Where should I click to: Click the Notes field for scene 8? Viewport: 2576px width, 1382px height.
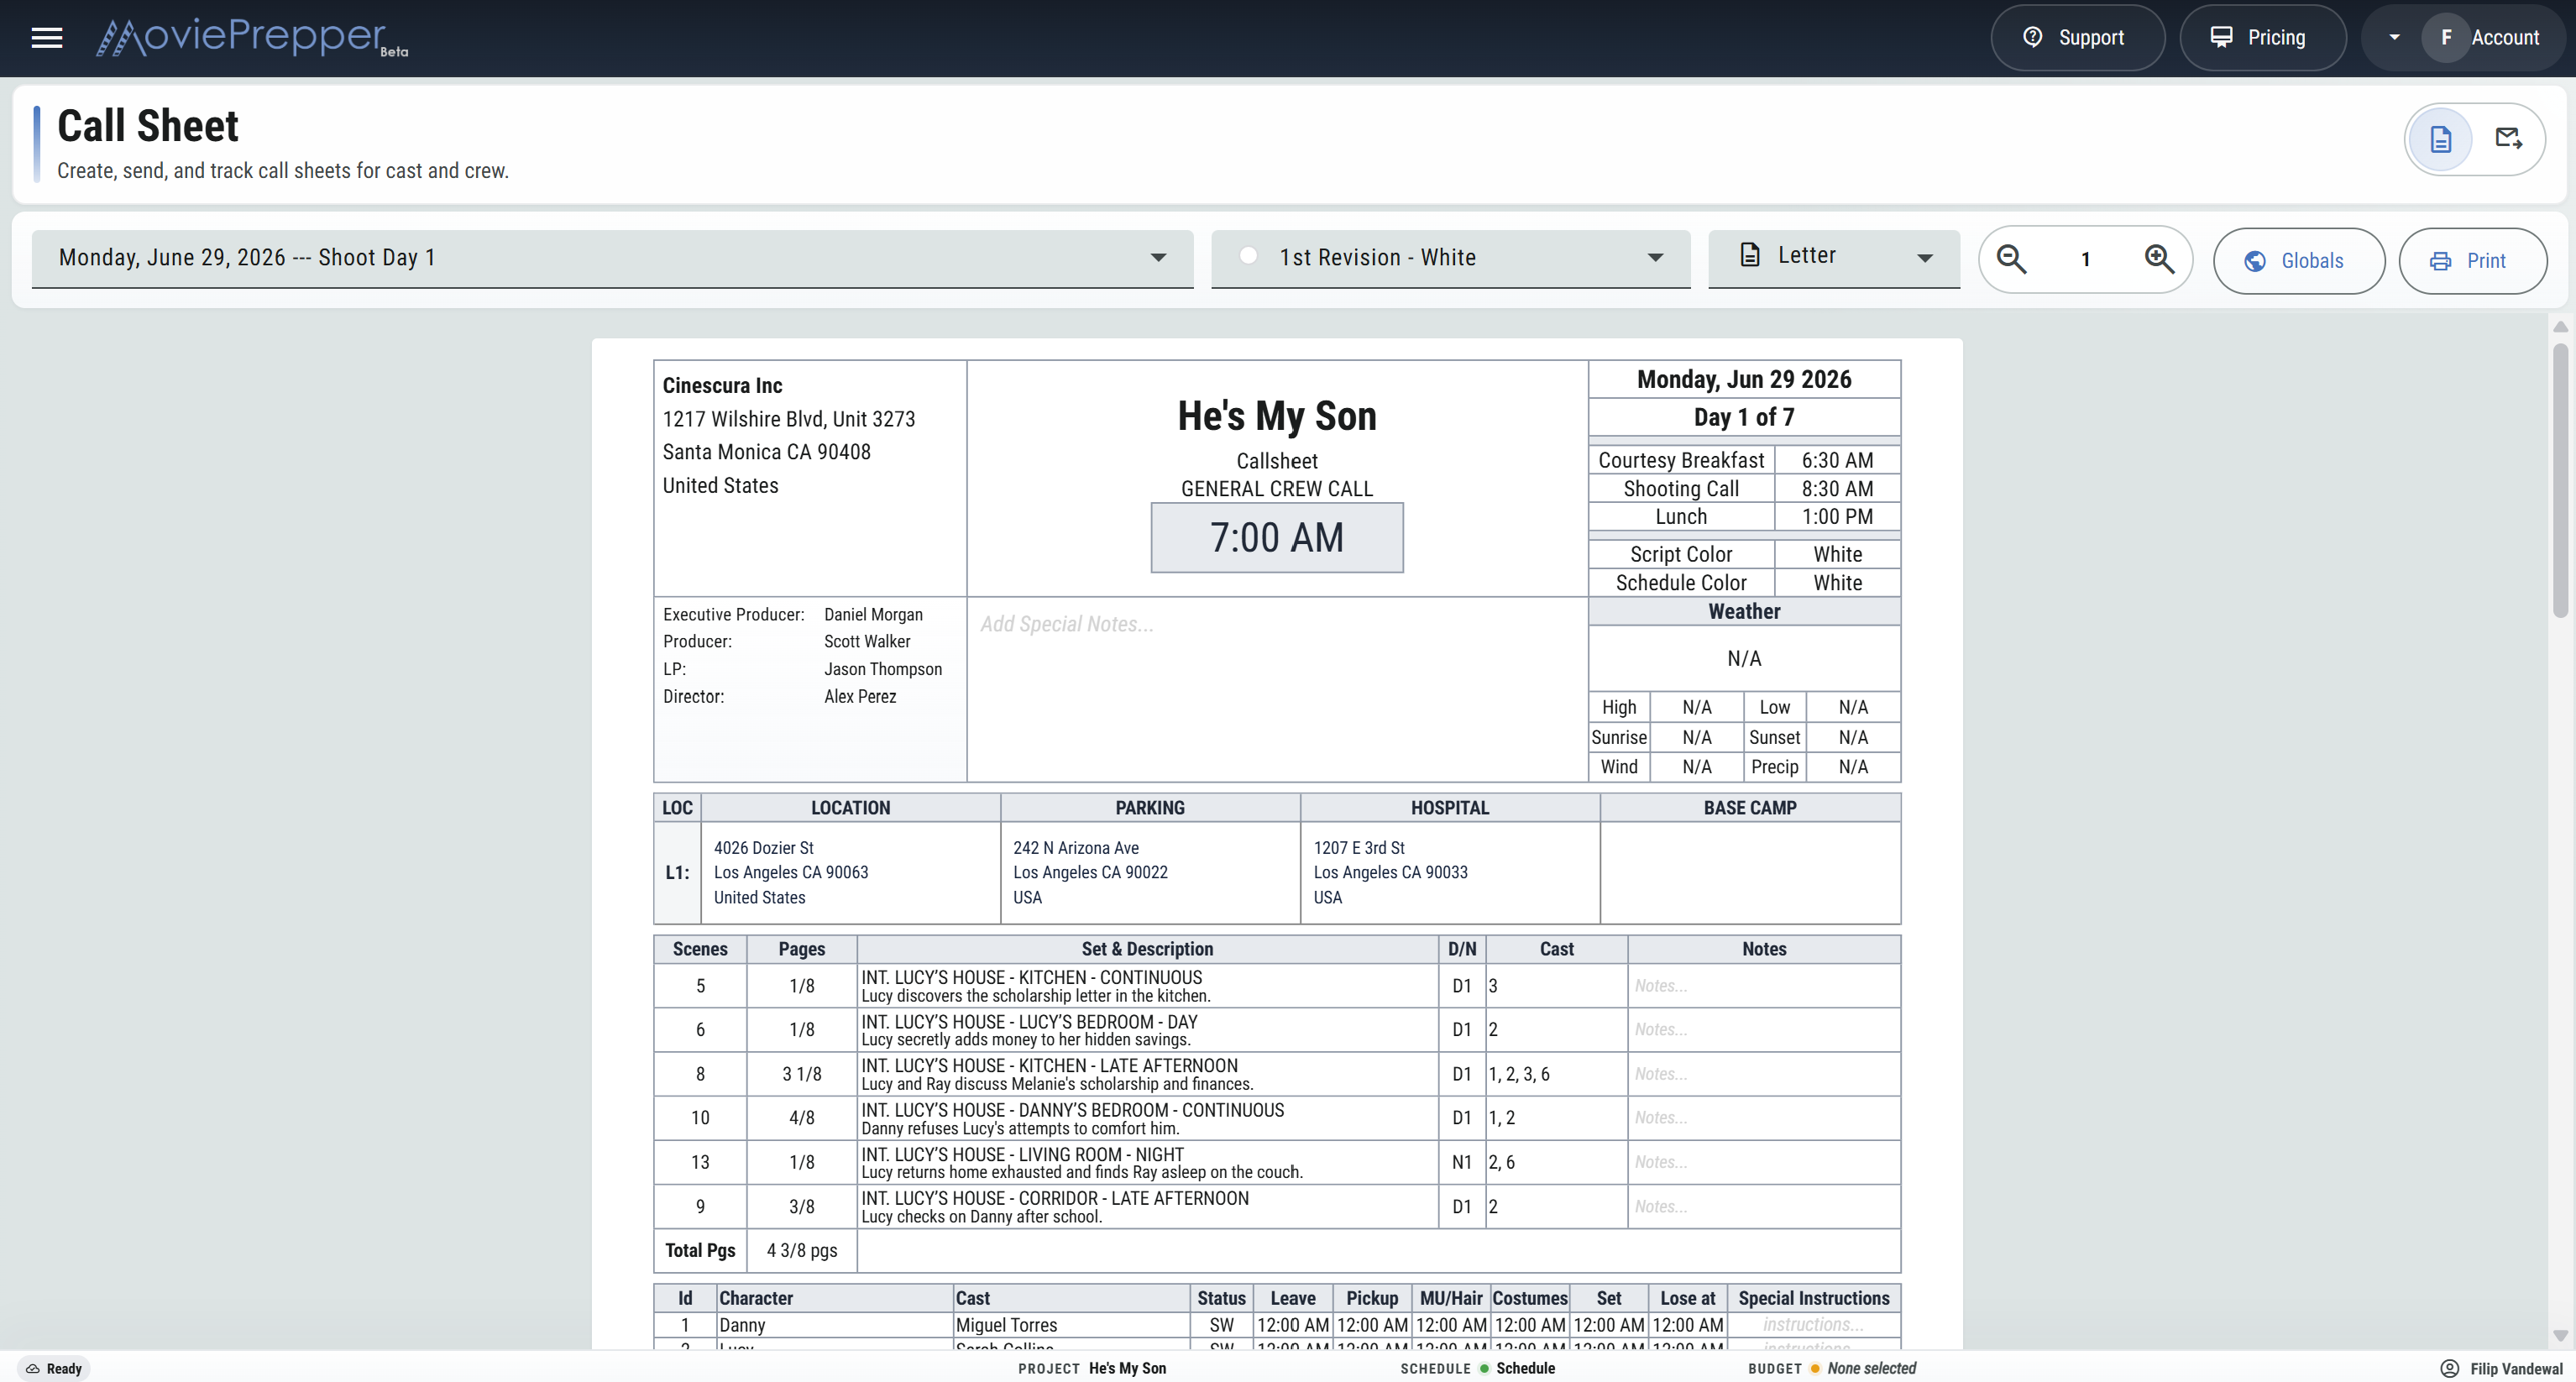pos(1764,1074)
